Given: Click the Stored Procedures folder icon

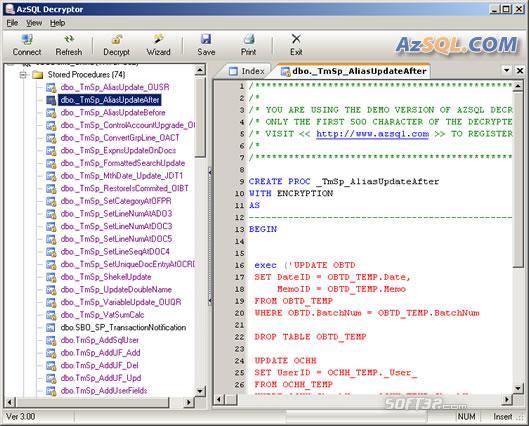Looking at the screenshot, I should [x=37, y=75].
